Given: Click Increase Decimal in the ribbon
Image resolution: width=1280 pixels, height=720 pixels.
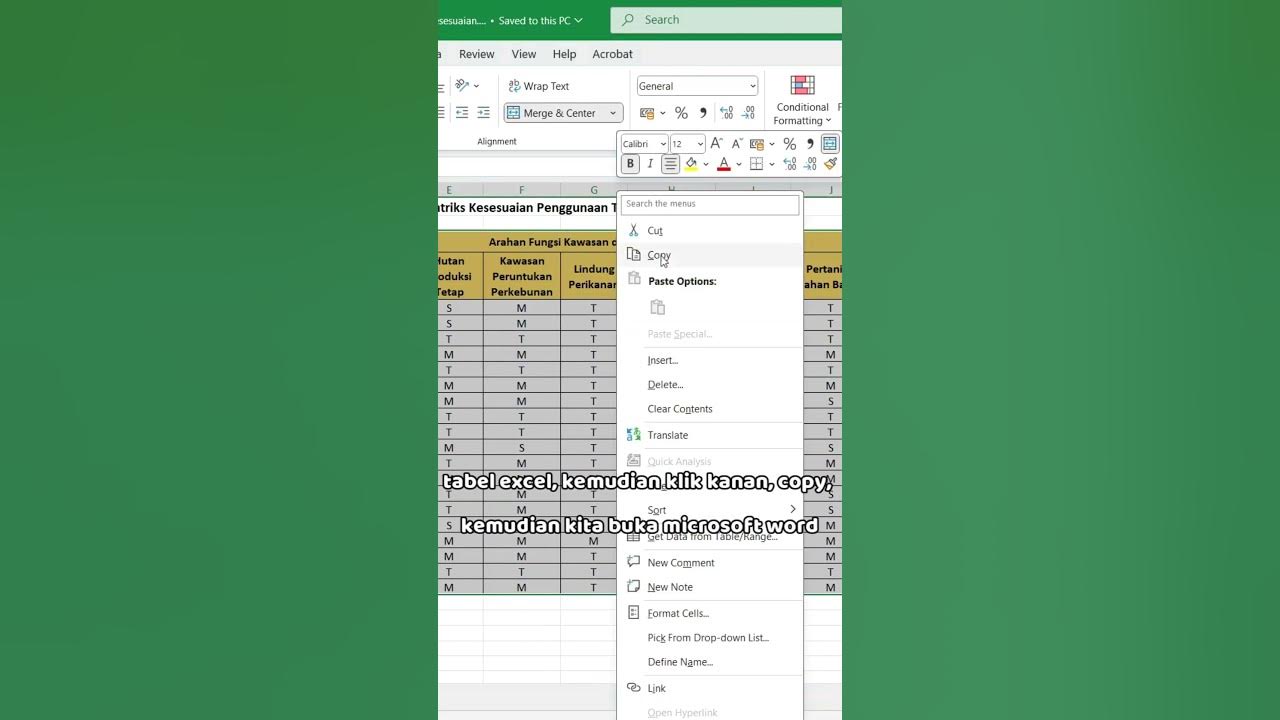Looking at the screenshot, I should pyautogui.click(x=726, y=113).
